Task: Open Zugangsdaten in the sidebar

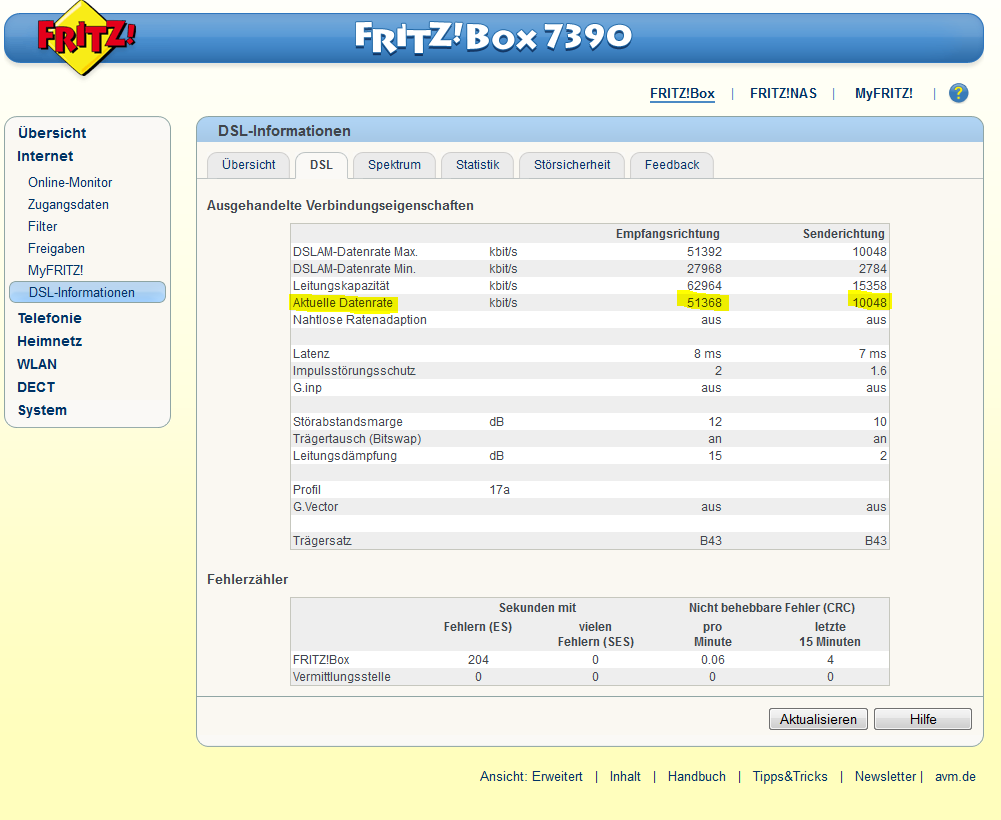Action: pos(68,204)
